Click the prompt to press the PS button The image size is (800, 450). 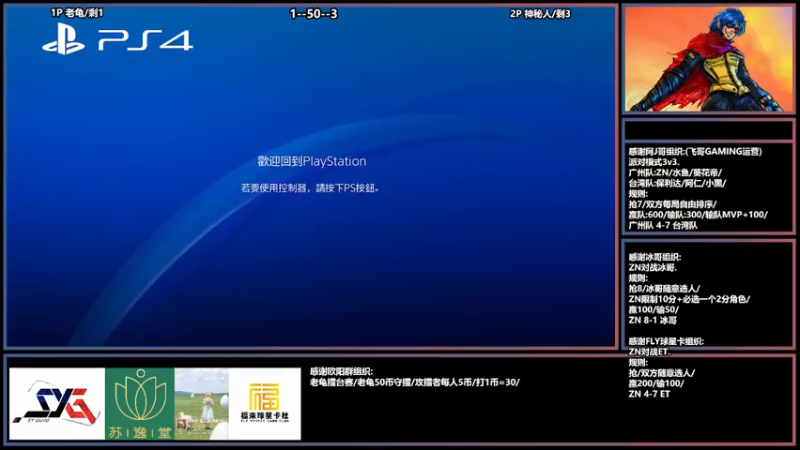click(310, 188)
